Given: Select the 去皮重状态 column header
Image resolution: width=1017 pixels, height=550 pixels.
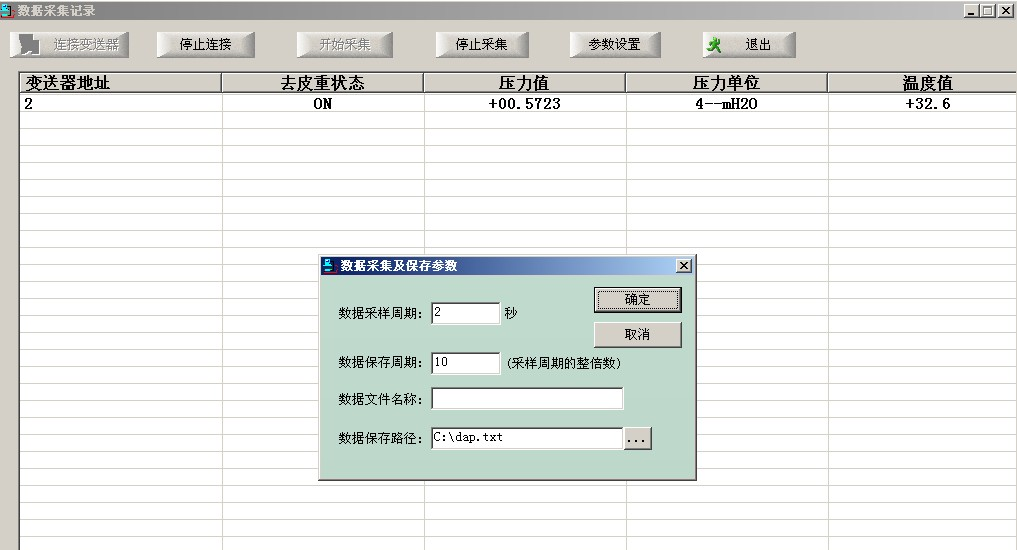Looking at the screenshot, I should (322, 83).
